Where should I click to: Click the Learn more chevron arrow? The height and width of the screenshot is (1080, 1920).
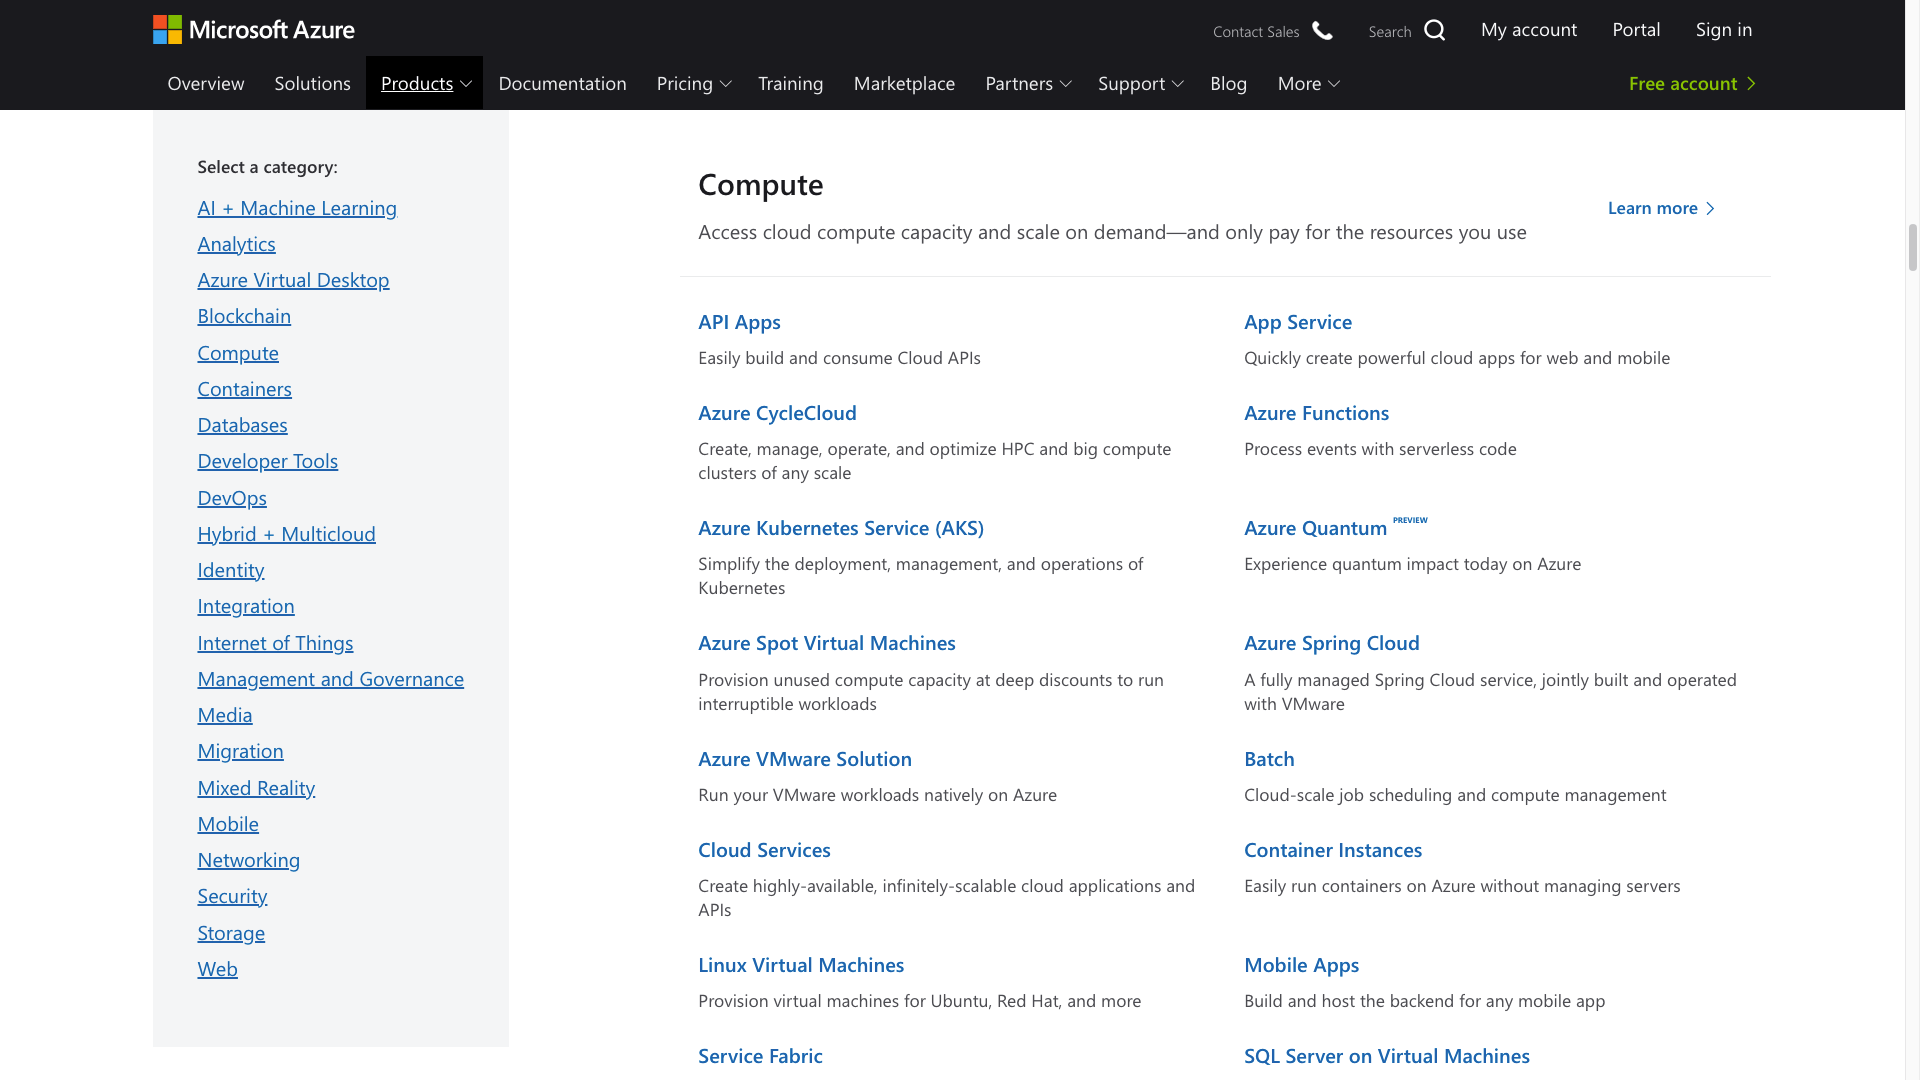1710,209
